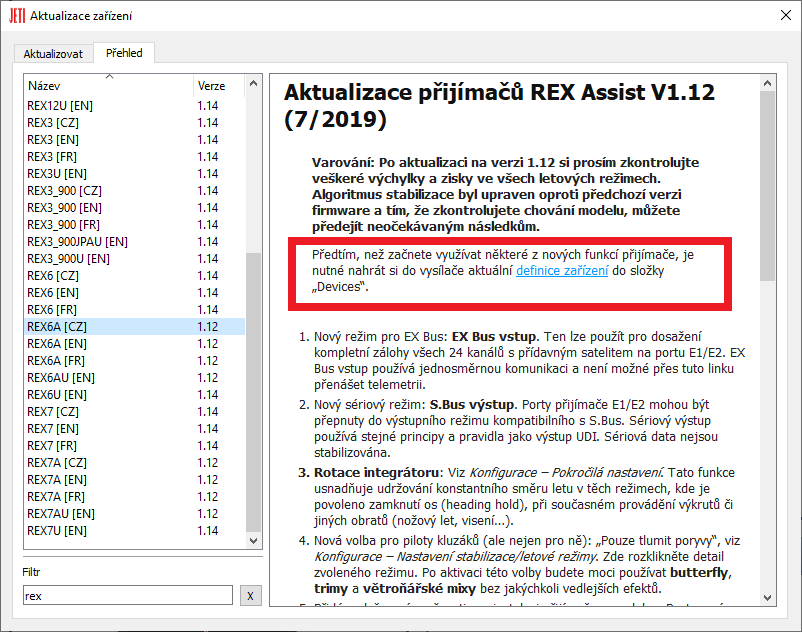This screenshot has height=632, width=802.
Task: Select the REX7 [CZ] device row
Action: (x=135, y=412)
